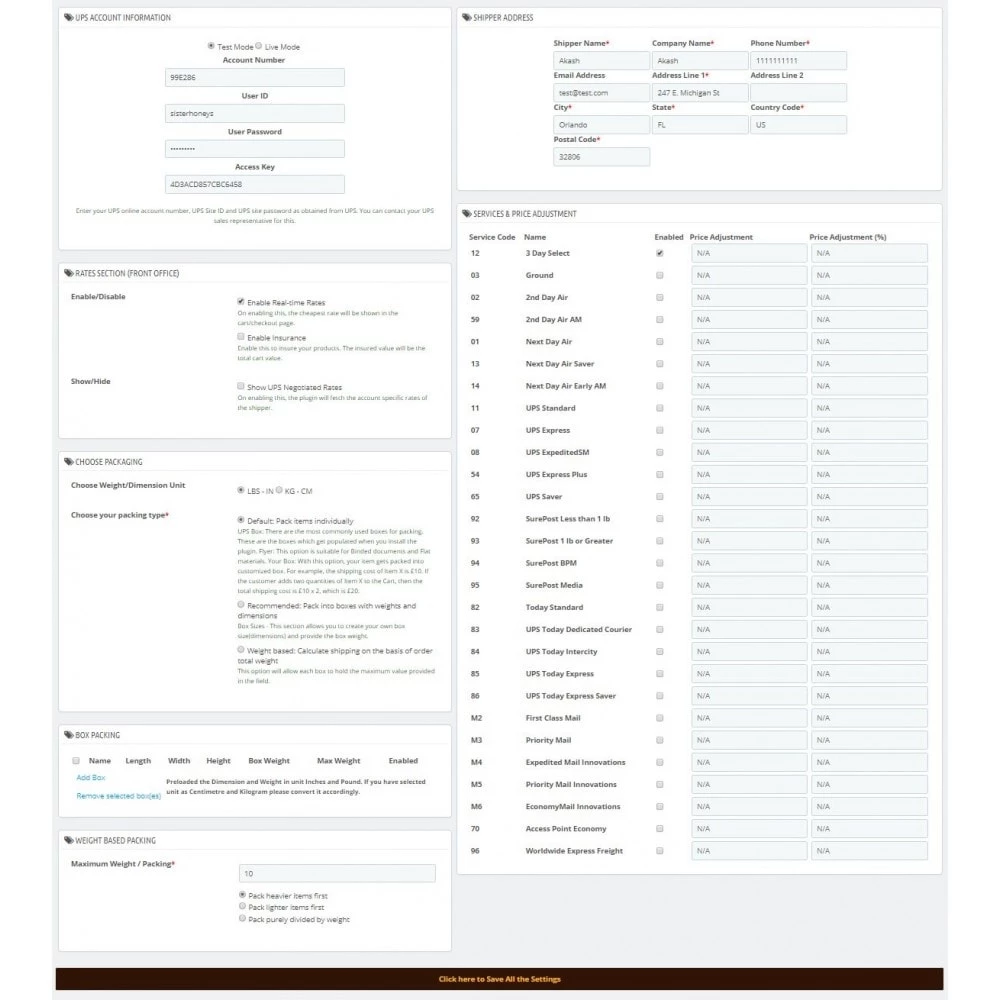Click the Phone Number input
This screenshot has width=1000, height=1000.
point(798,61)
